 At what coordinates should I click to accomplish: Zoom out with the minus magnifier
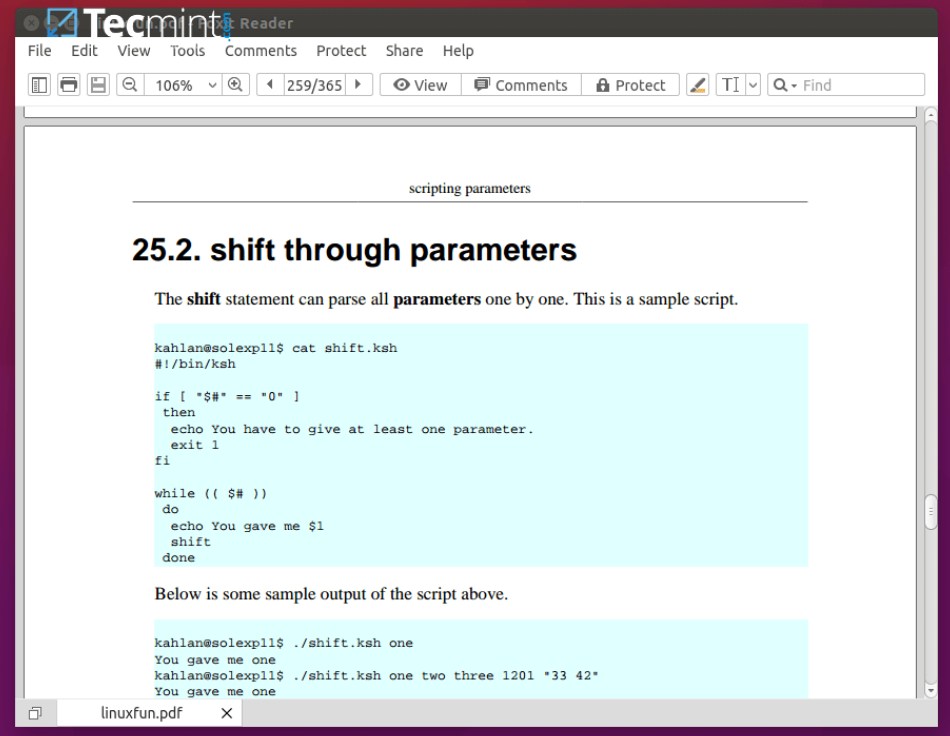[x=130, y=85]
